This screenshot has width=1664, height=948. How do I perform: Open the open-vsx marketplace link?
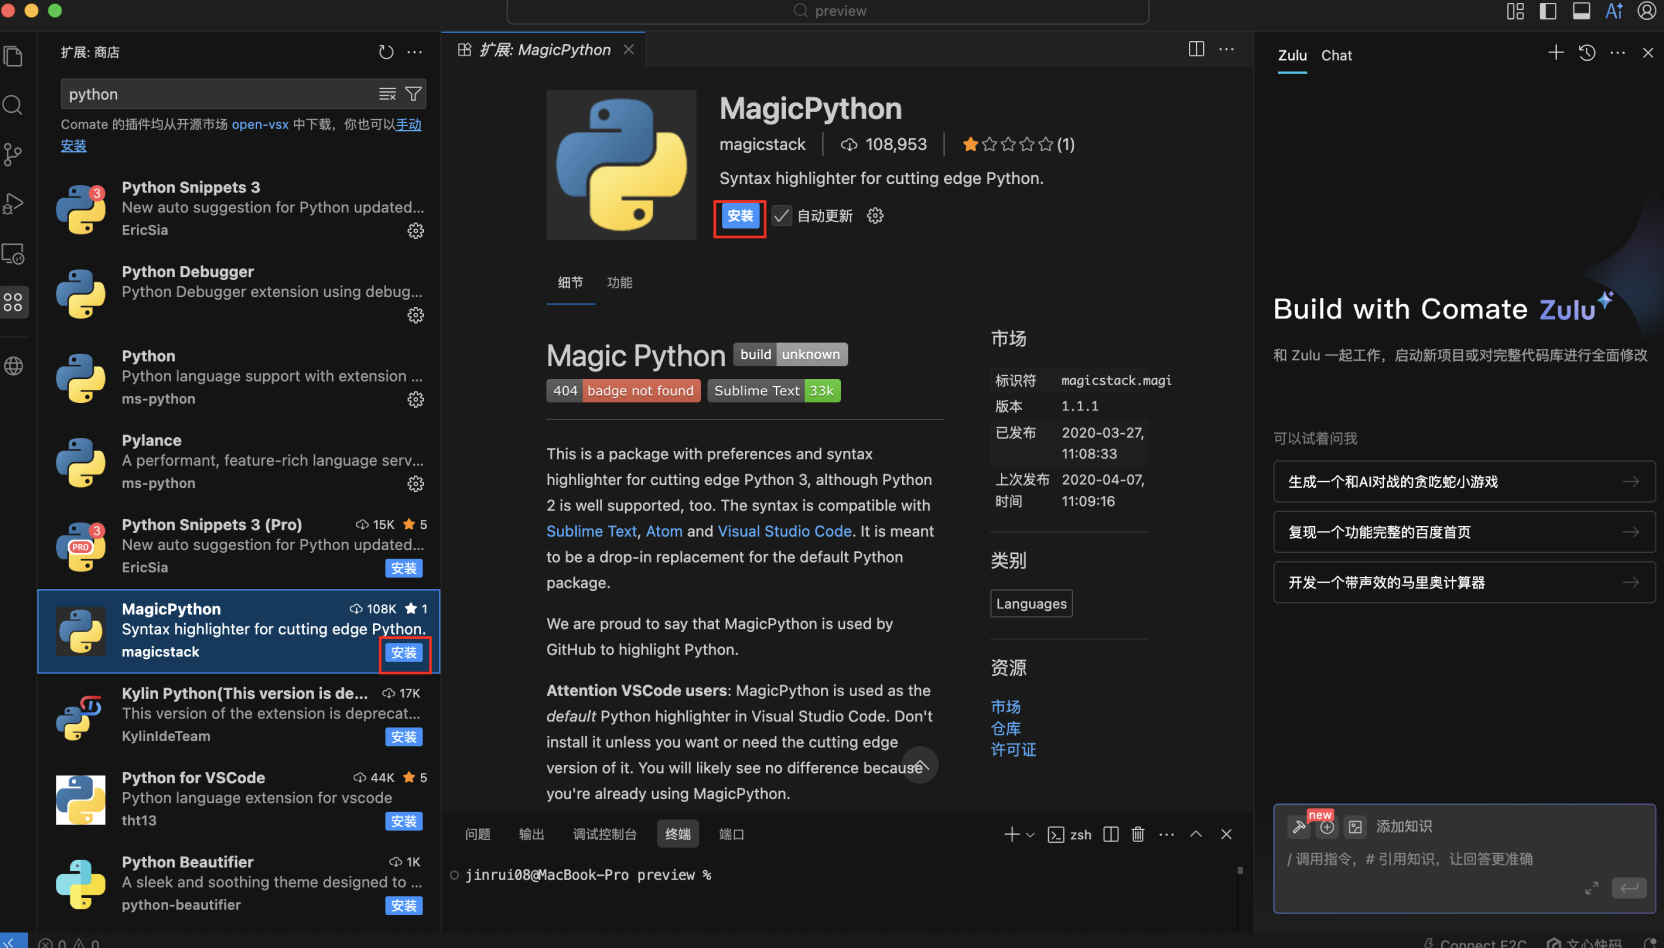[x=260, y=125]
